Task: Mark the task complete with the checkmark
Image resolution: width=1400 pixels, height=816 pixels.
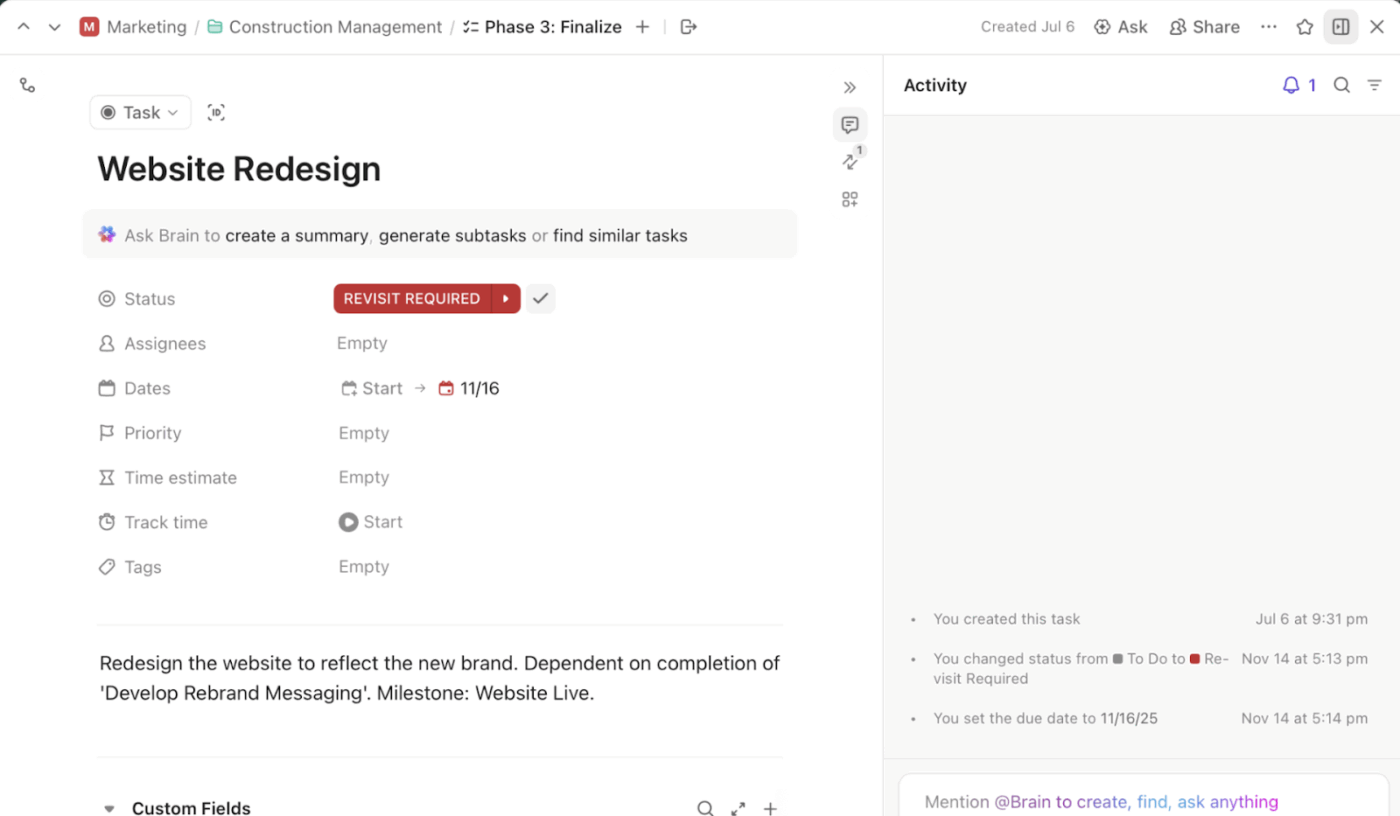Action: point(540,298)
